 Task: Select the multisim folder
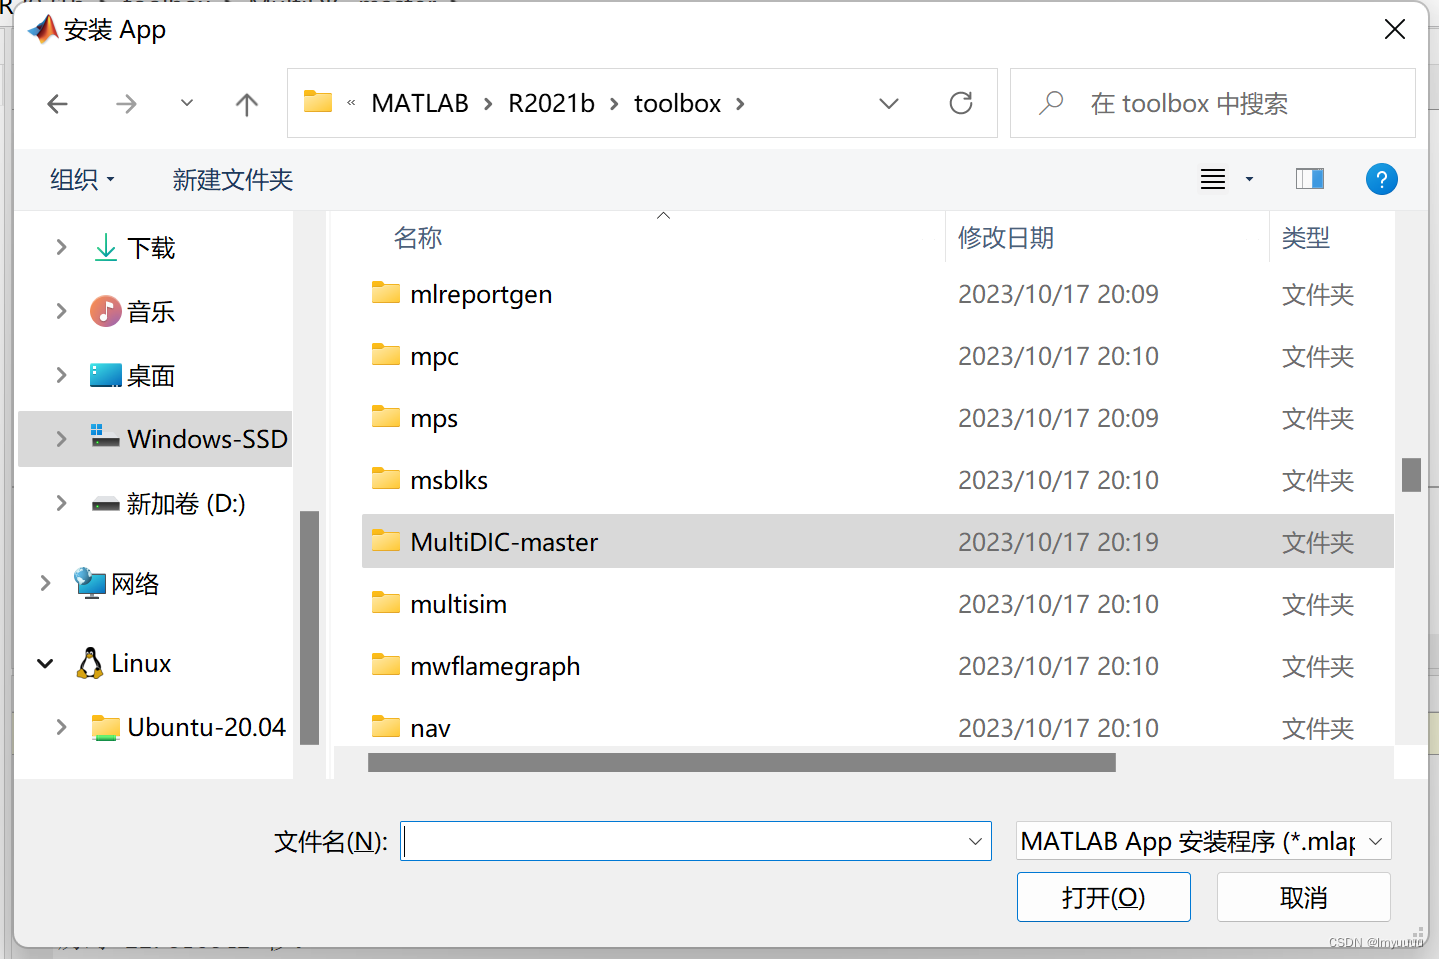point(877,604)
